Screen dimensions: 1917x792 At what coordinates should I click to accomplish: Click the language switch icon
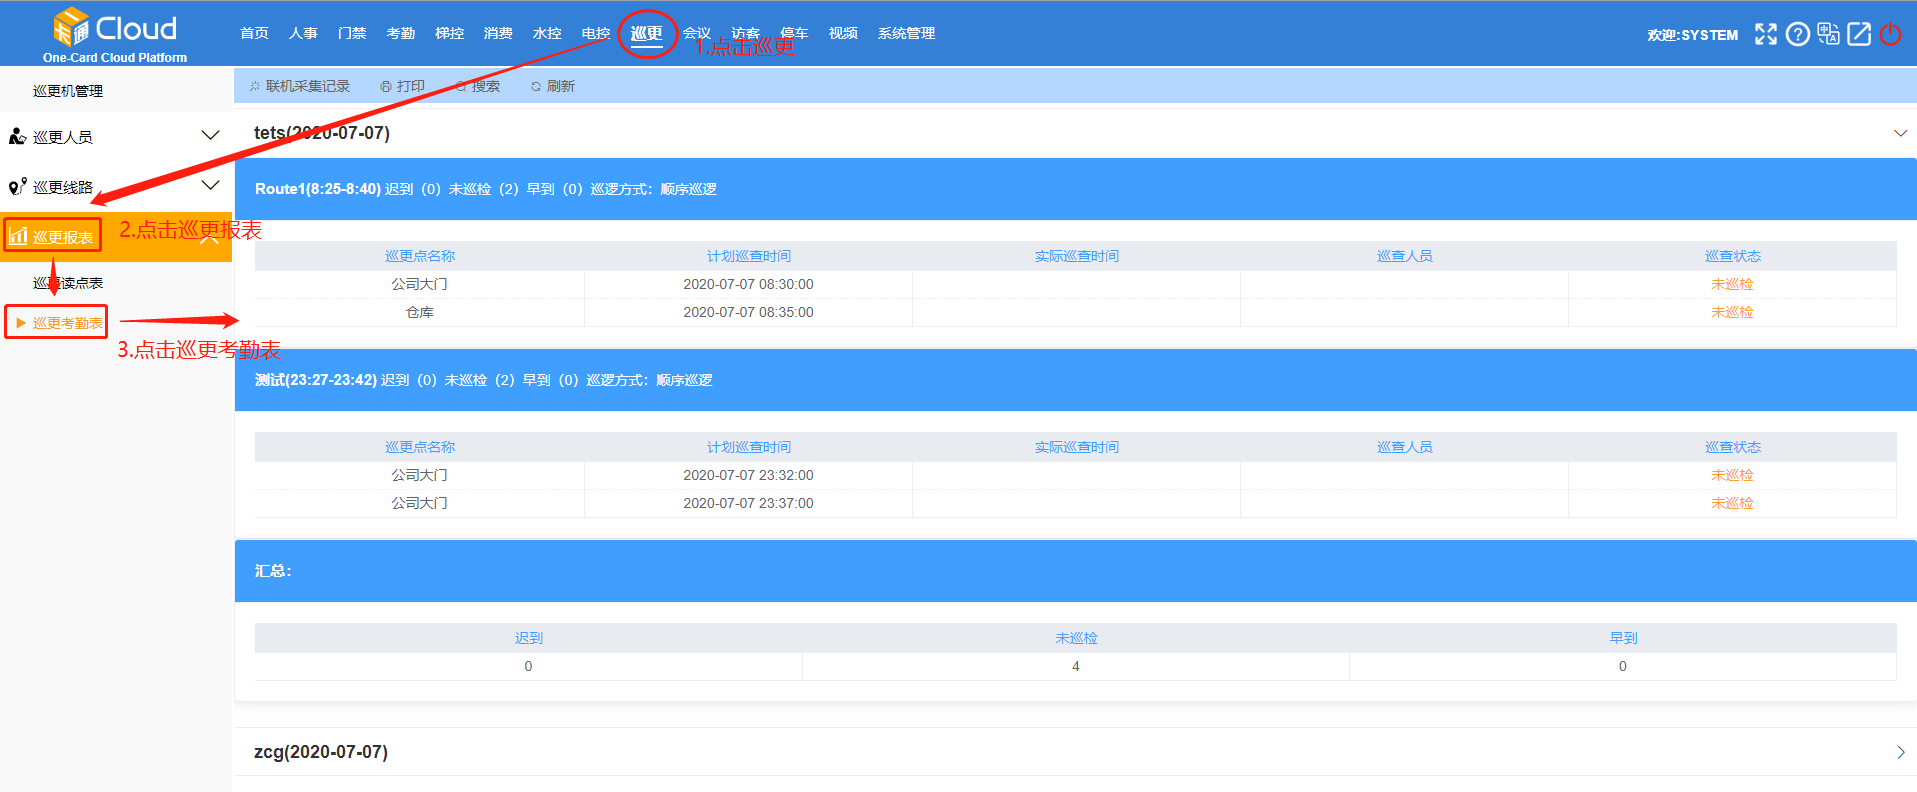tap(1828, 34)
